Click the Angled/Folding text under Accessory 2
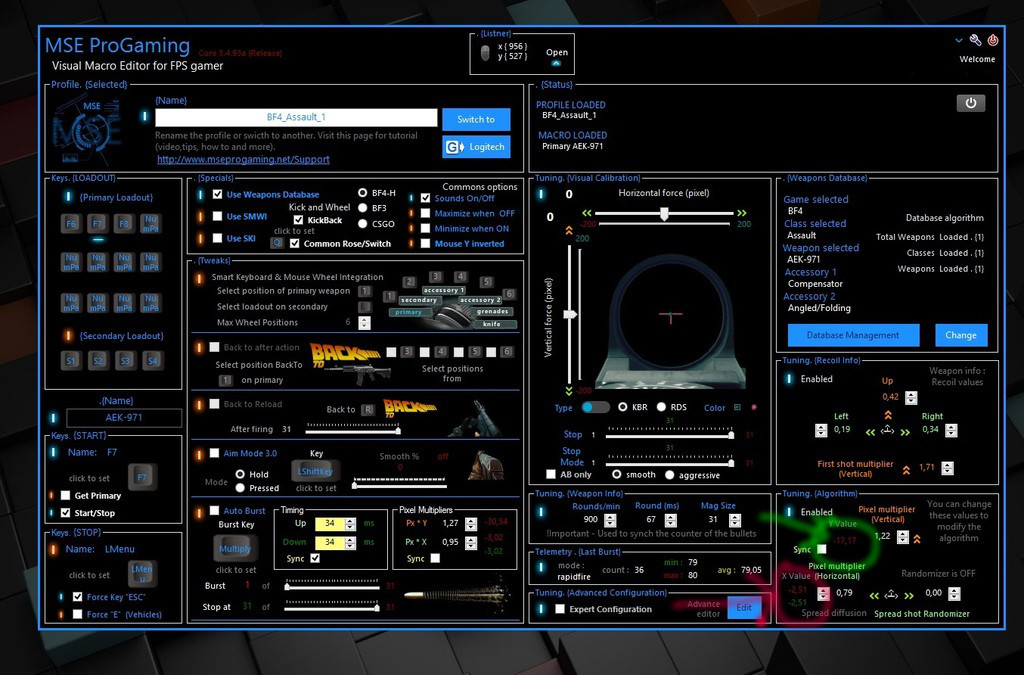1024x675 pixels. tap(819, 308)
